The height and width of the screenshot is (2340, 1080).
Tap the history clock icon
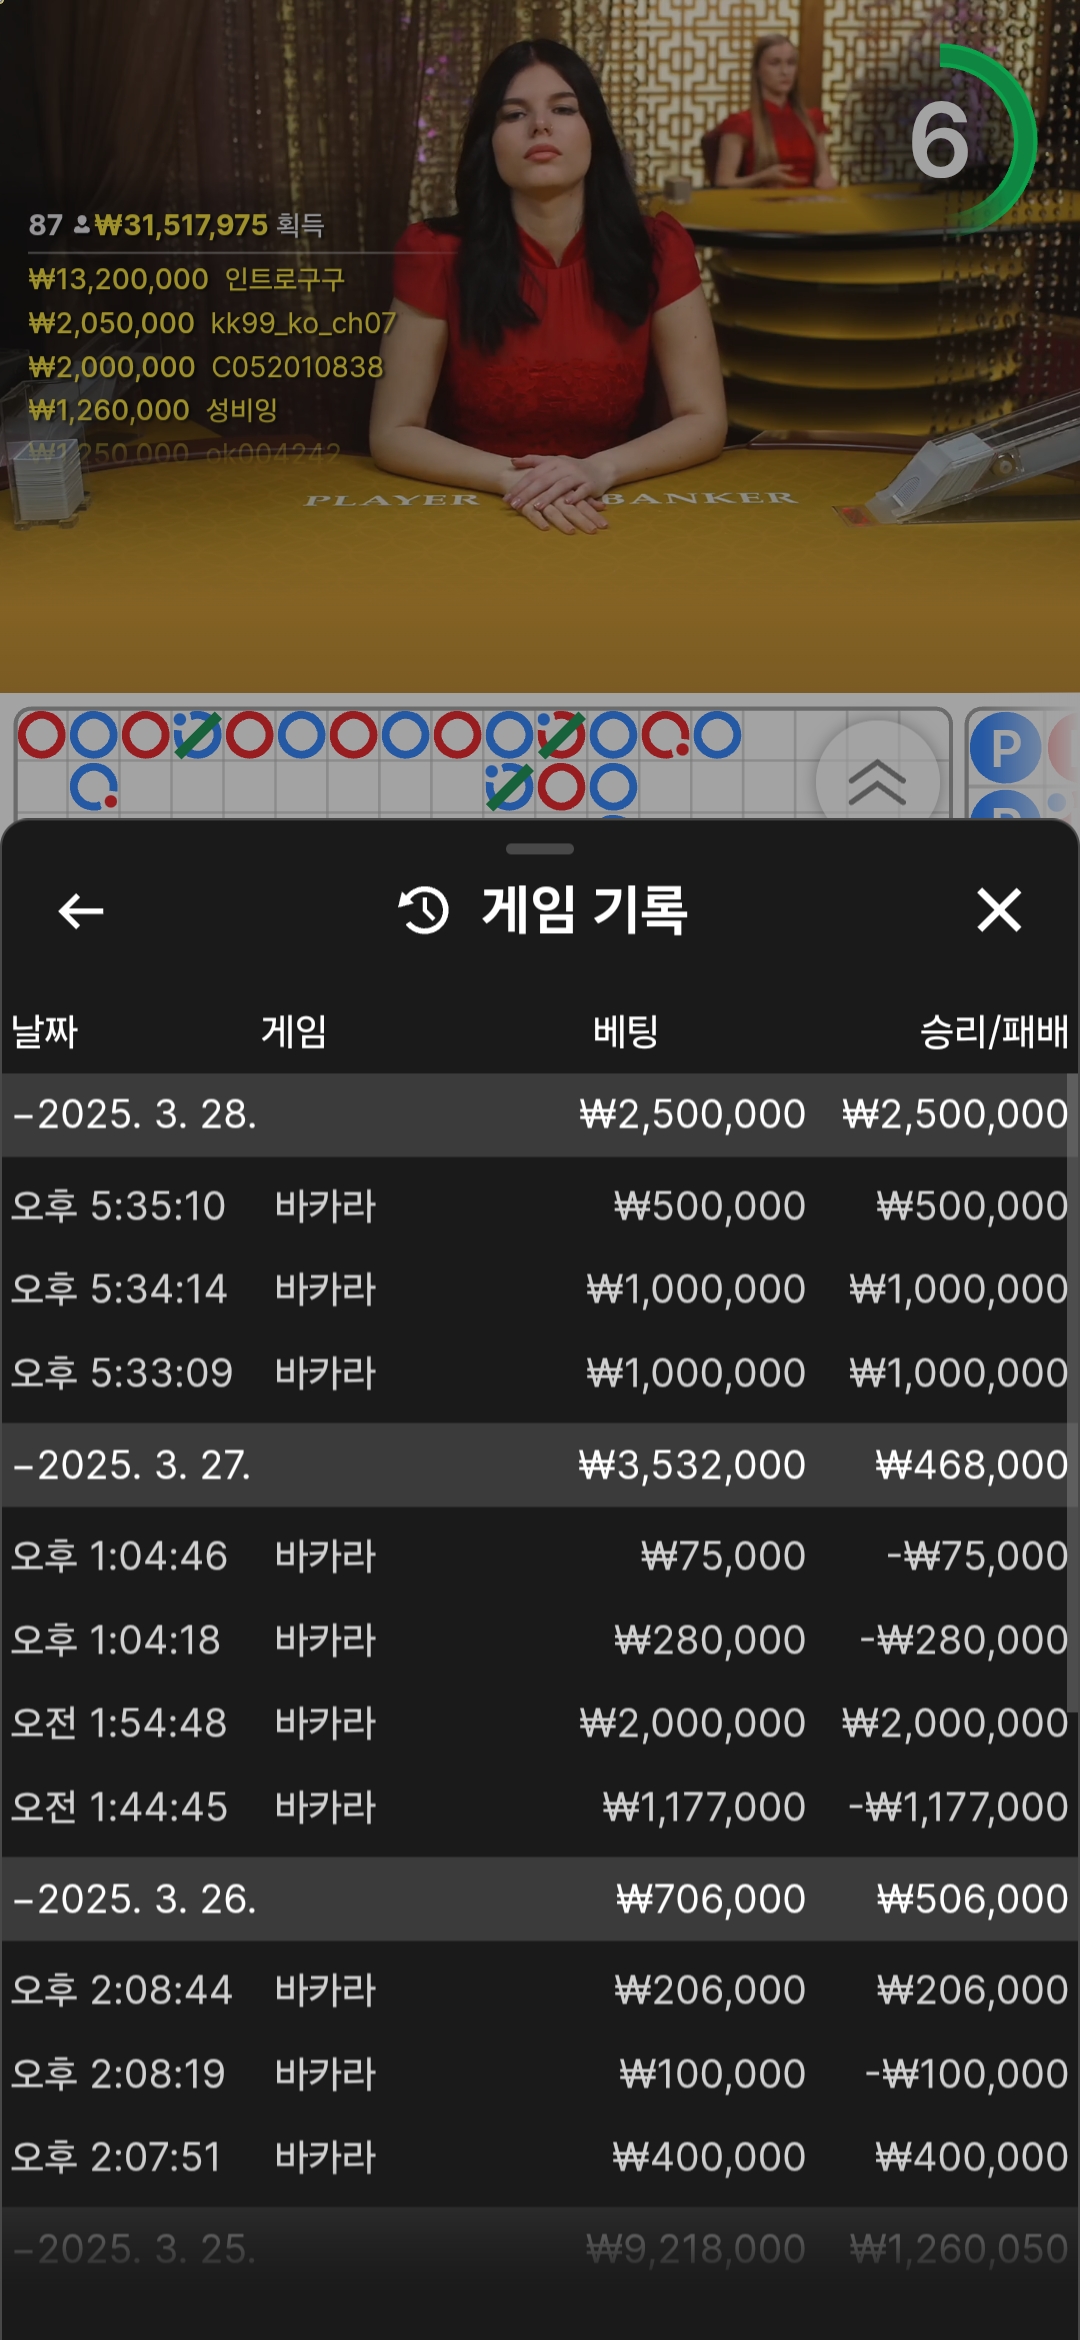click(424, 910)
